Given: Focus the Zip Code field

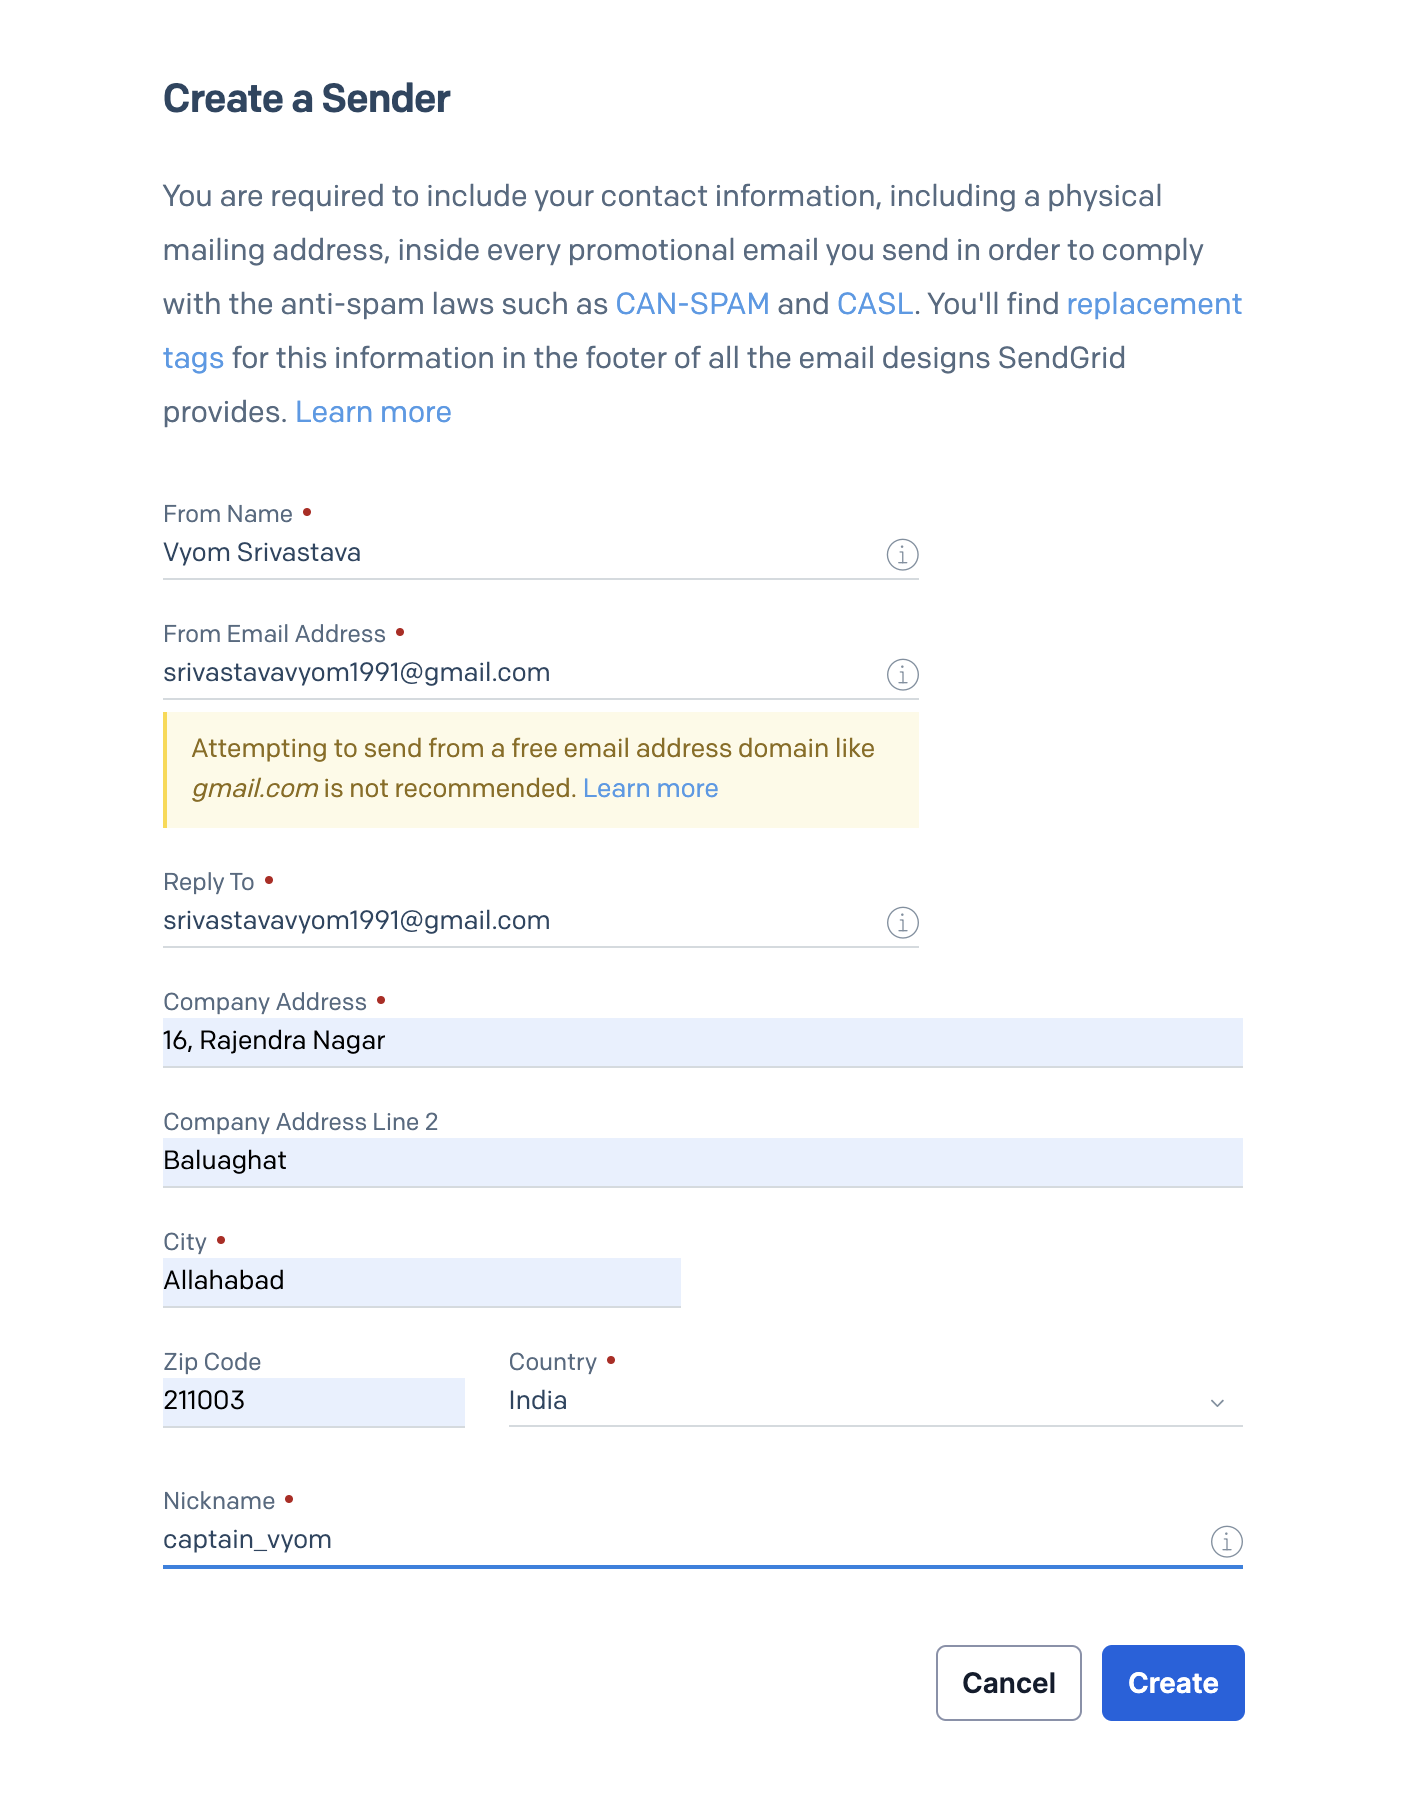Looking at the screenshot, I should pyautogui.click(x=313, y=1401).
